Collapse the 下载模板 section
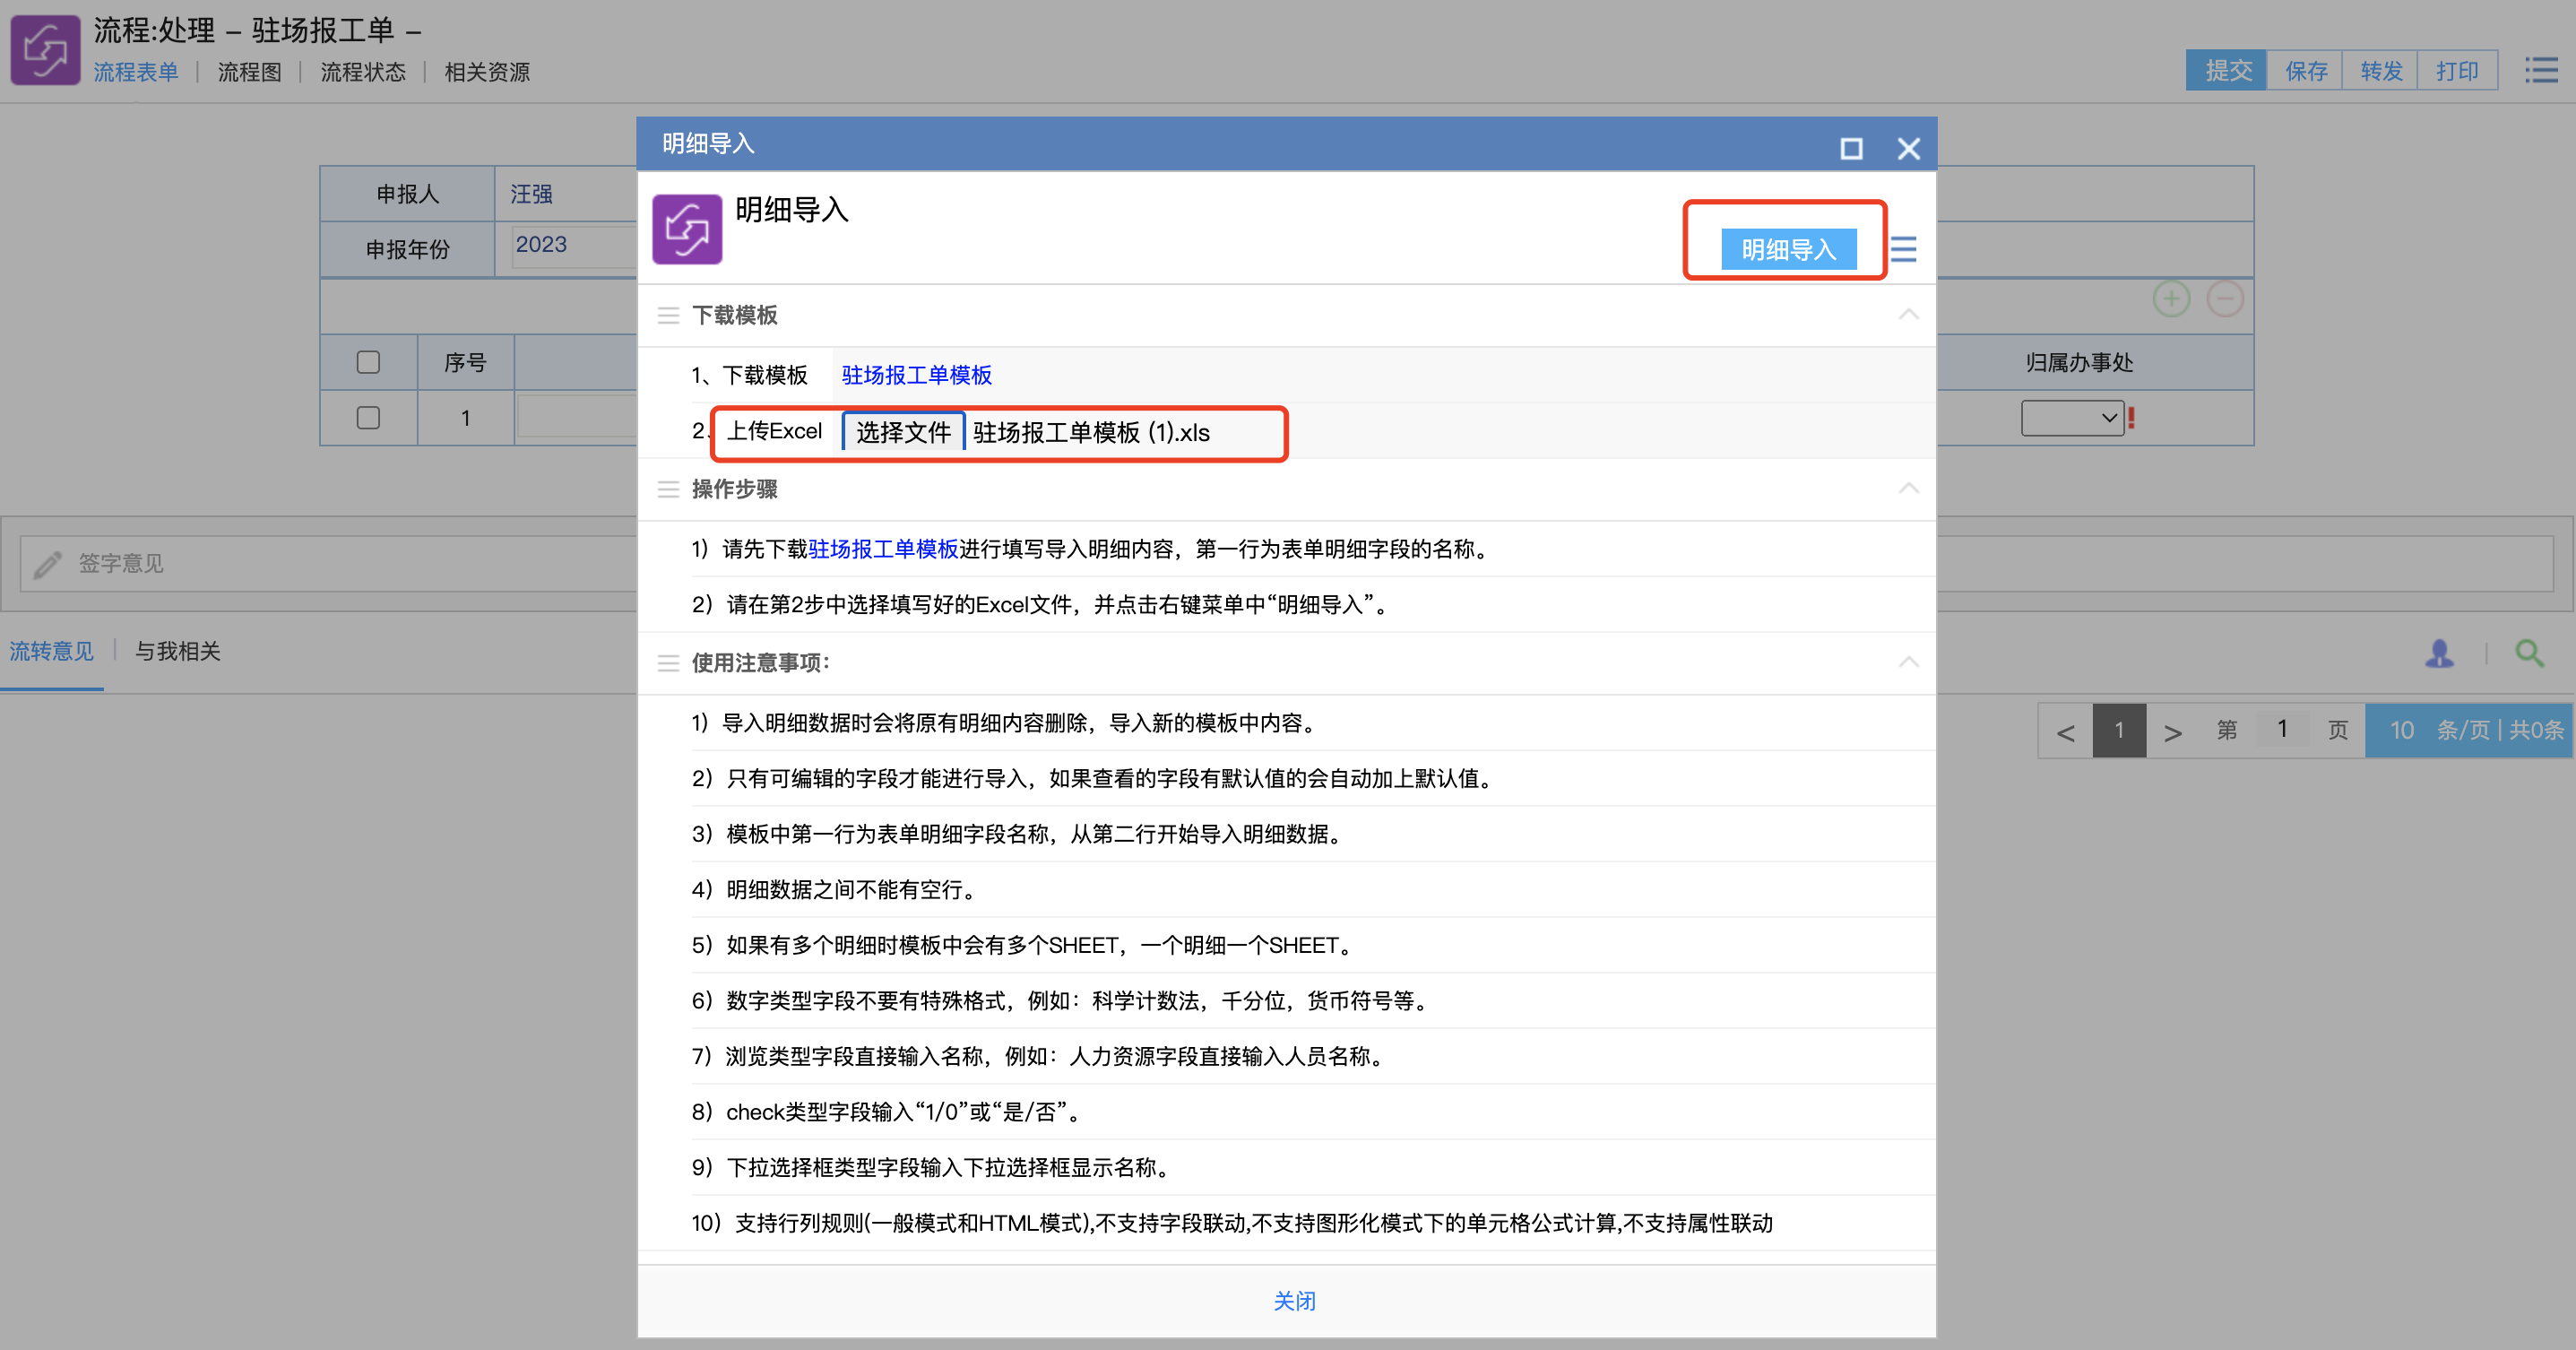Screen dimensions: 2576x1350 pyautogui.click(x=1908, y=315)
